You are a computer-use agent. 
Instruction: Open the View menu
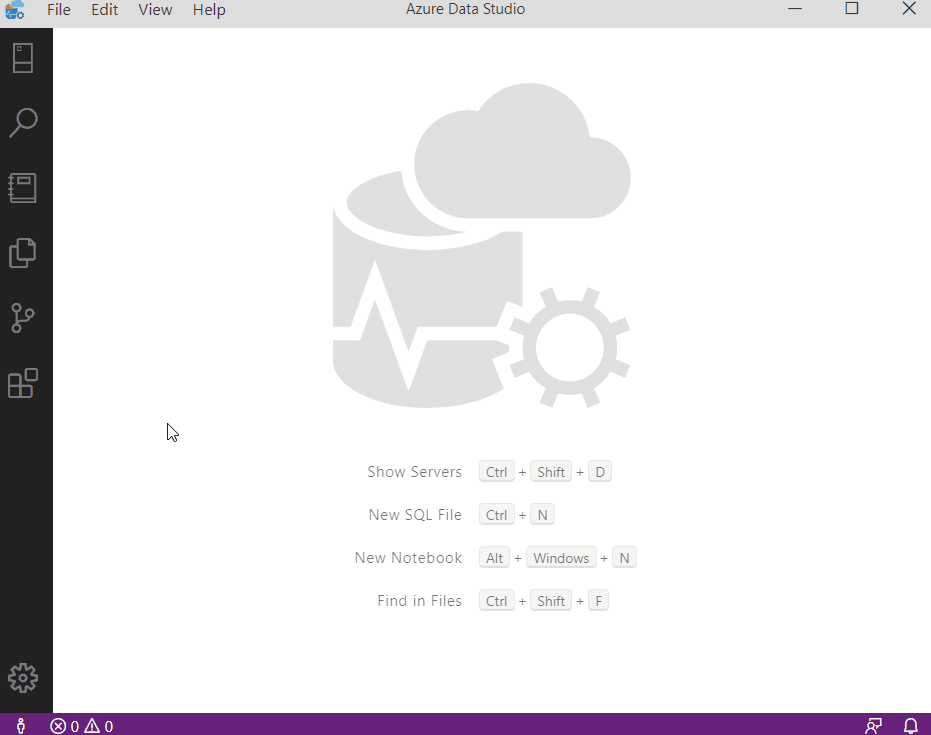tap(155, 10)
